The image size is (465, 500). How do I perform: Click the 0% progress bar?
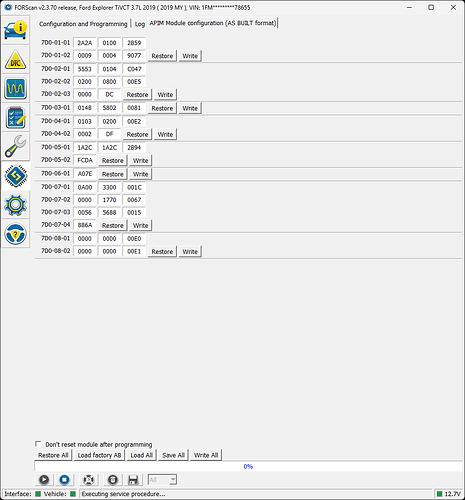248,466
